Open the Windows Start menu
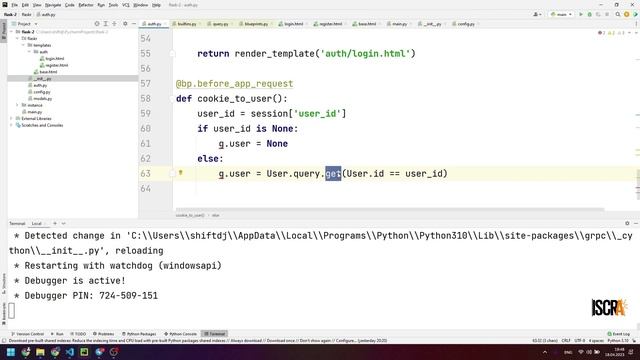Viewport: 640px width, 360px height. 11,352
